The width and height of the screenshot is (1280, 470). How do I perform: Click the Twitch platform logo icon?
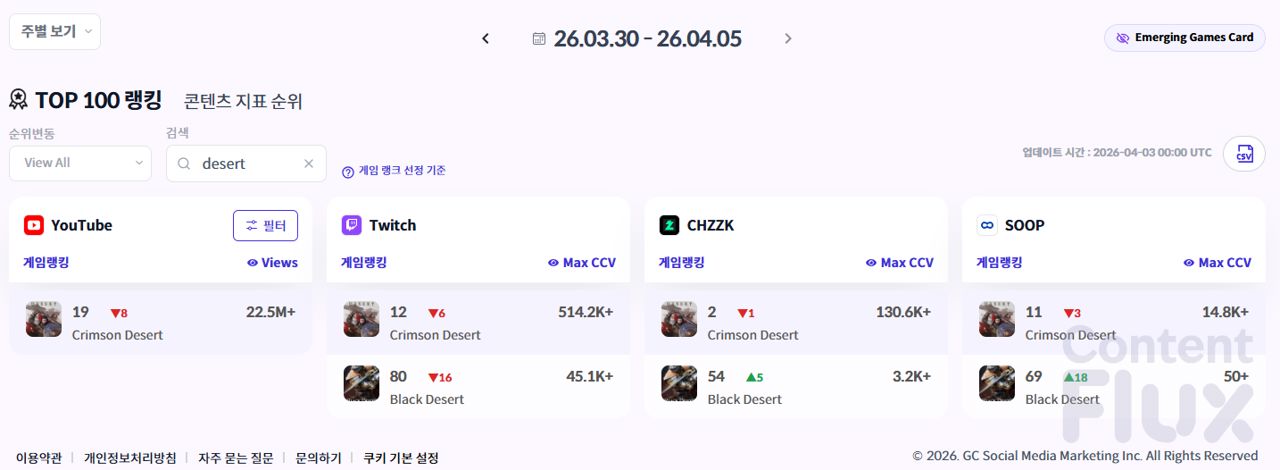pyautogui.click(x=352, y=225)
